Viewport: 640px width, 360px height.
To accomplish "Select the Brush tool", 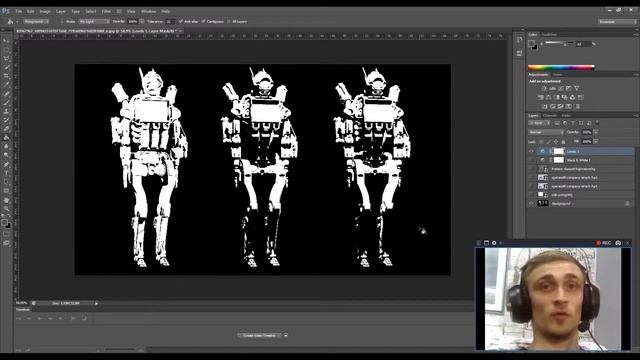I will coord(6,102).
